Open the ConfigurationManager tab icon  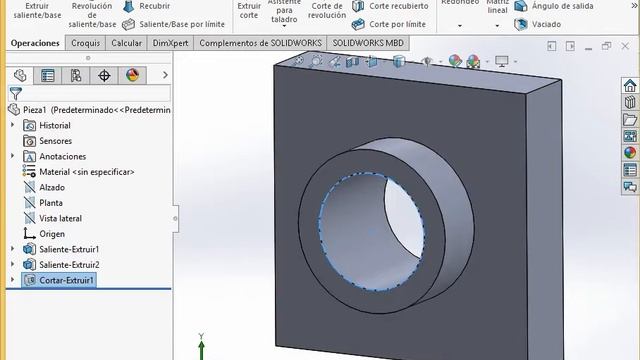[76, 76]
